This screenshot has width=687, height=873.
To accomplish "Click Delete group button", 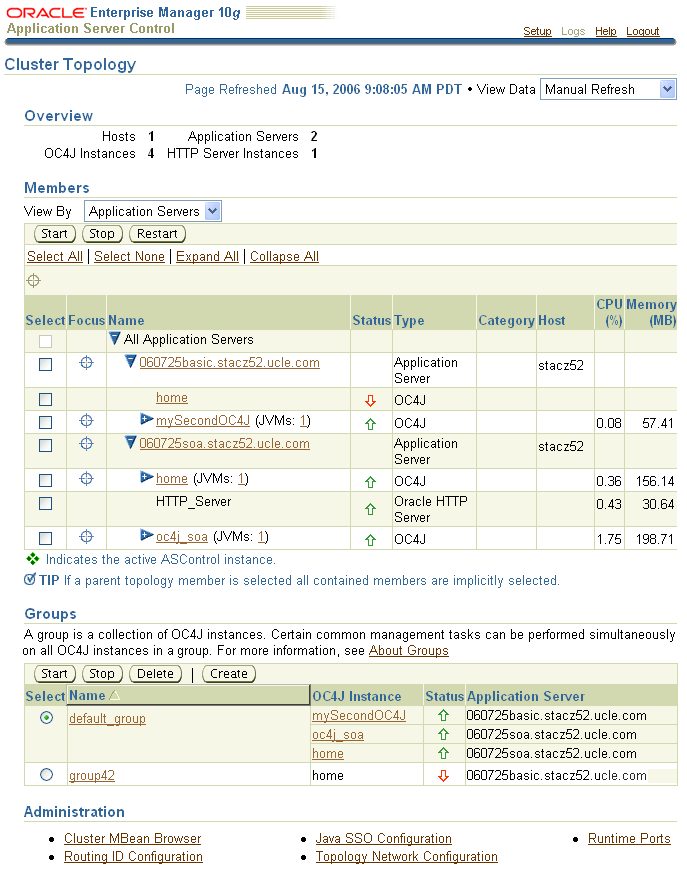I will click(155, 674).
